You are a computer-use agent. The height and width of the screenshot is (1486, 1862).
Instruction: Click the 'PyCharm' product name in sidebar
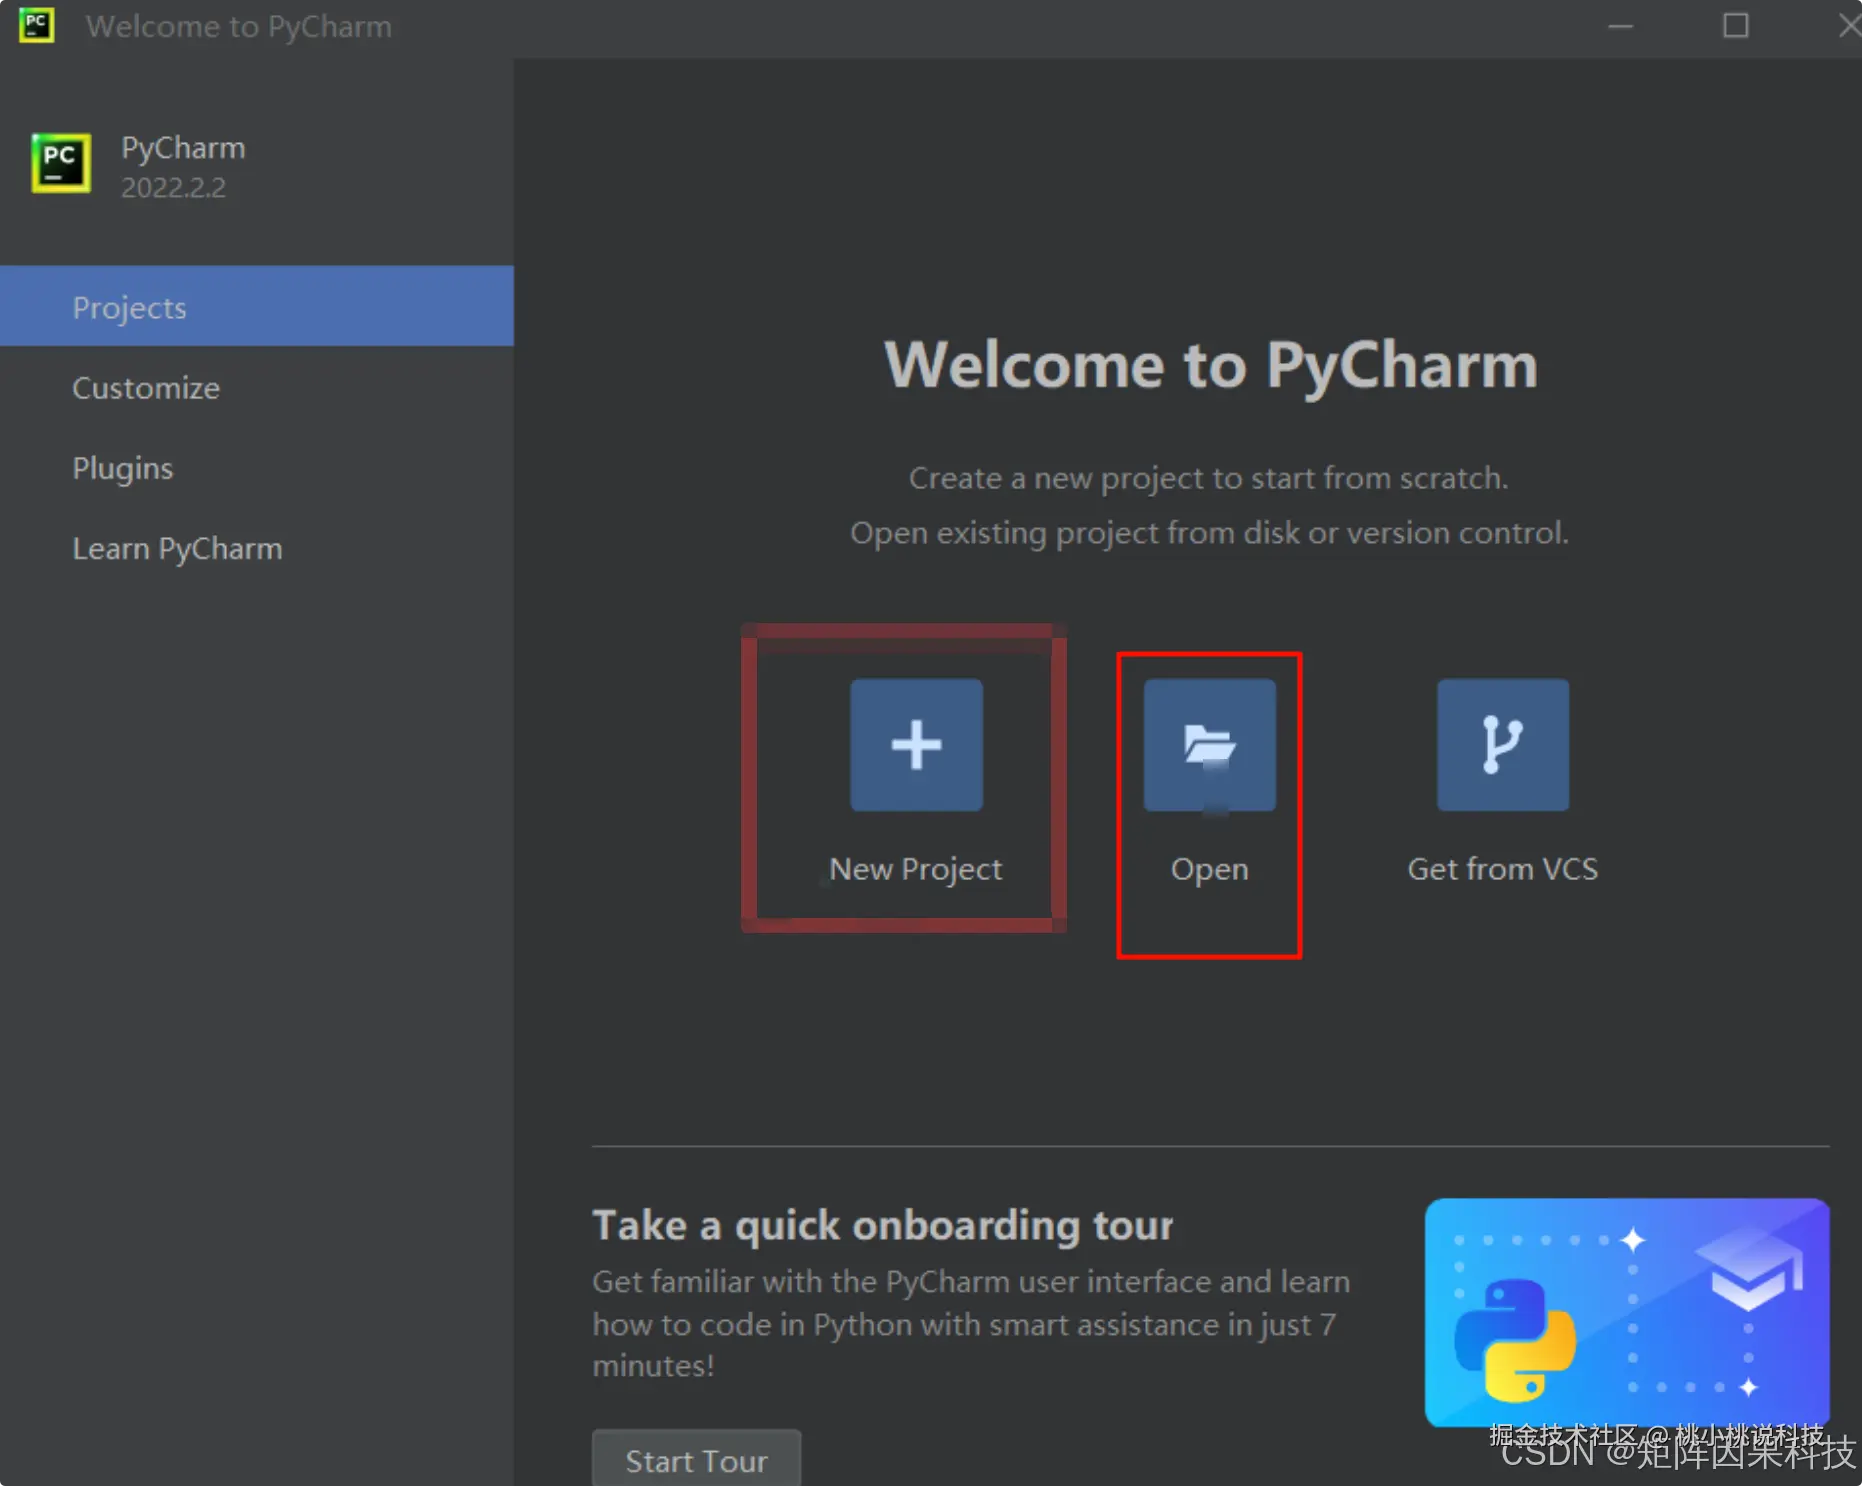183,148
